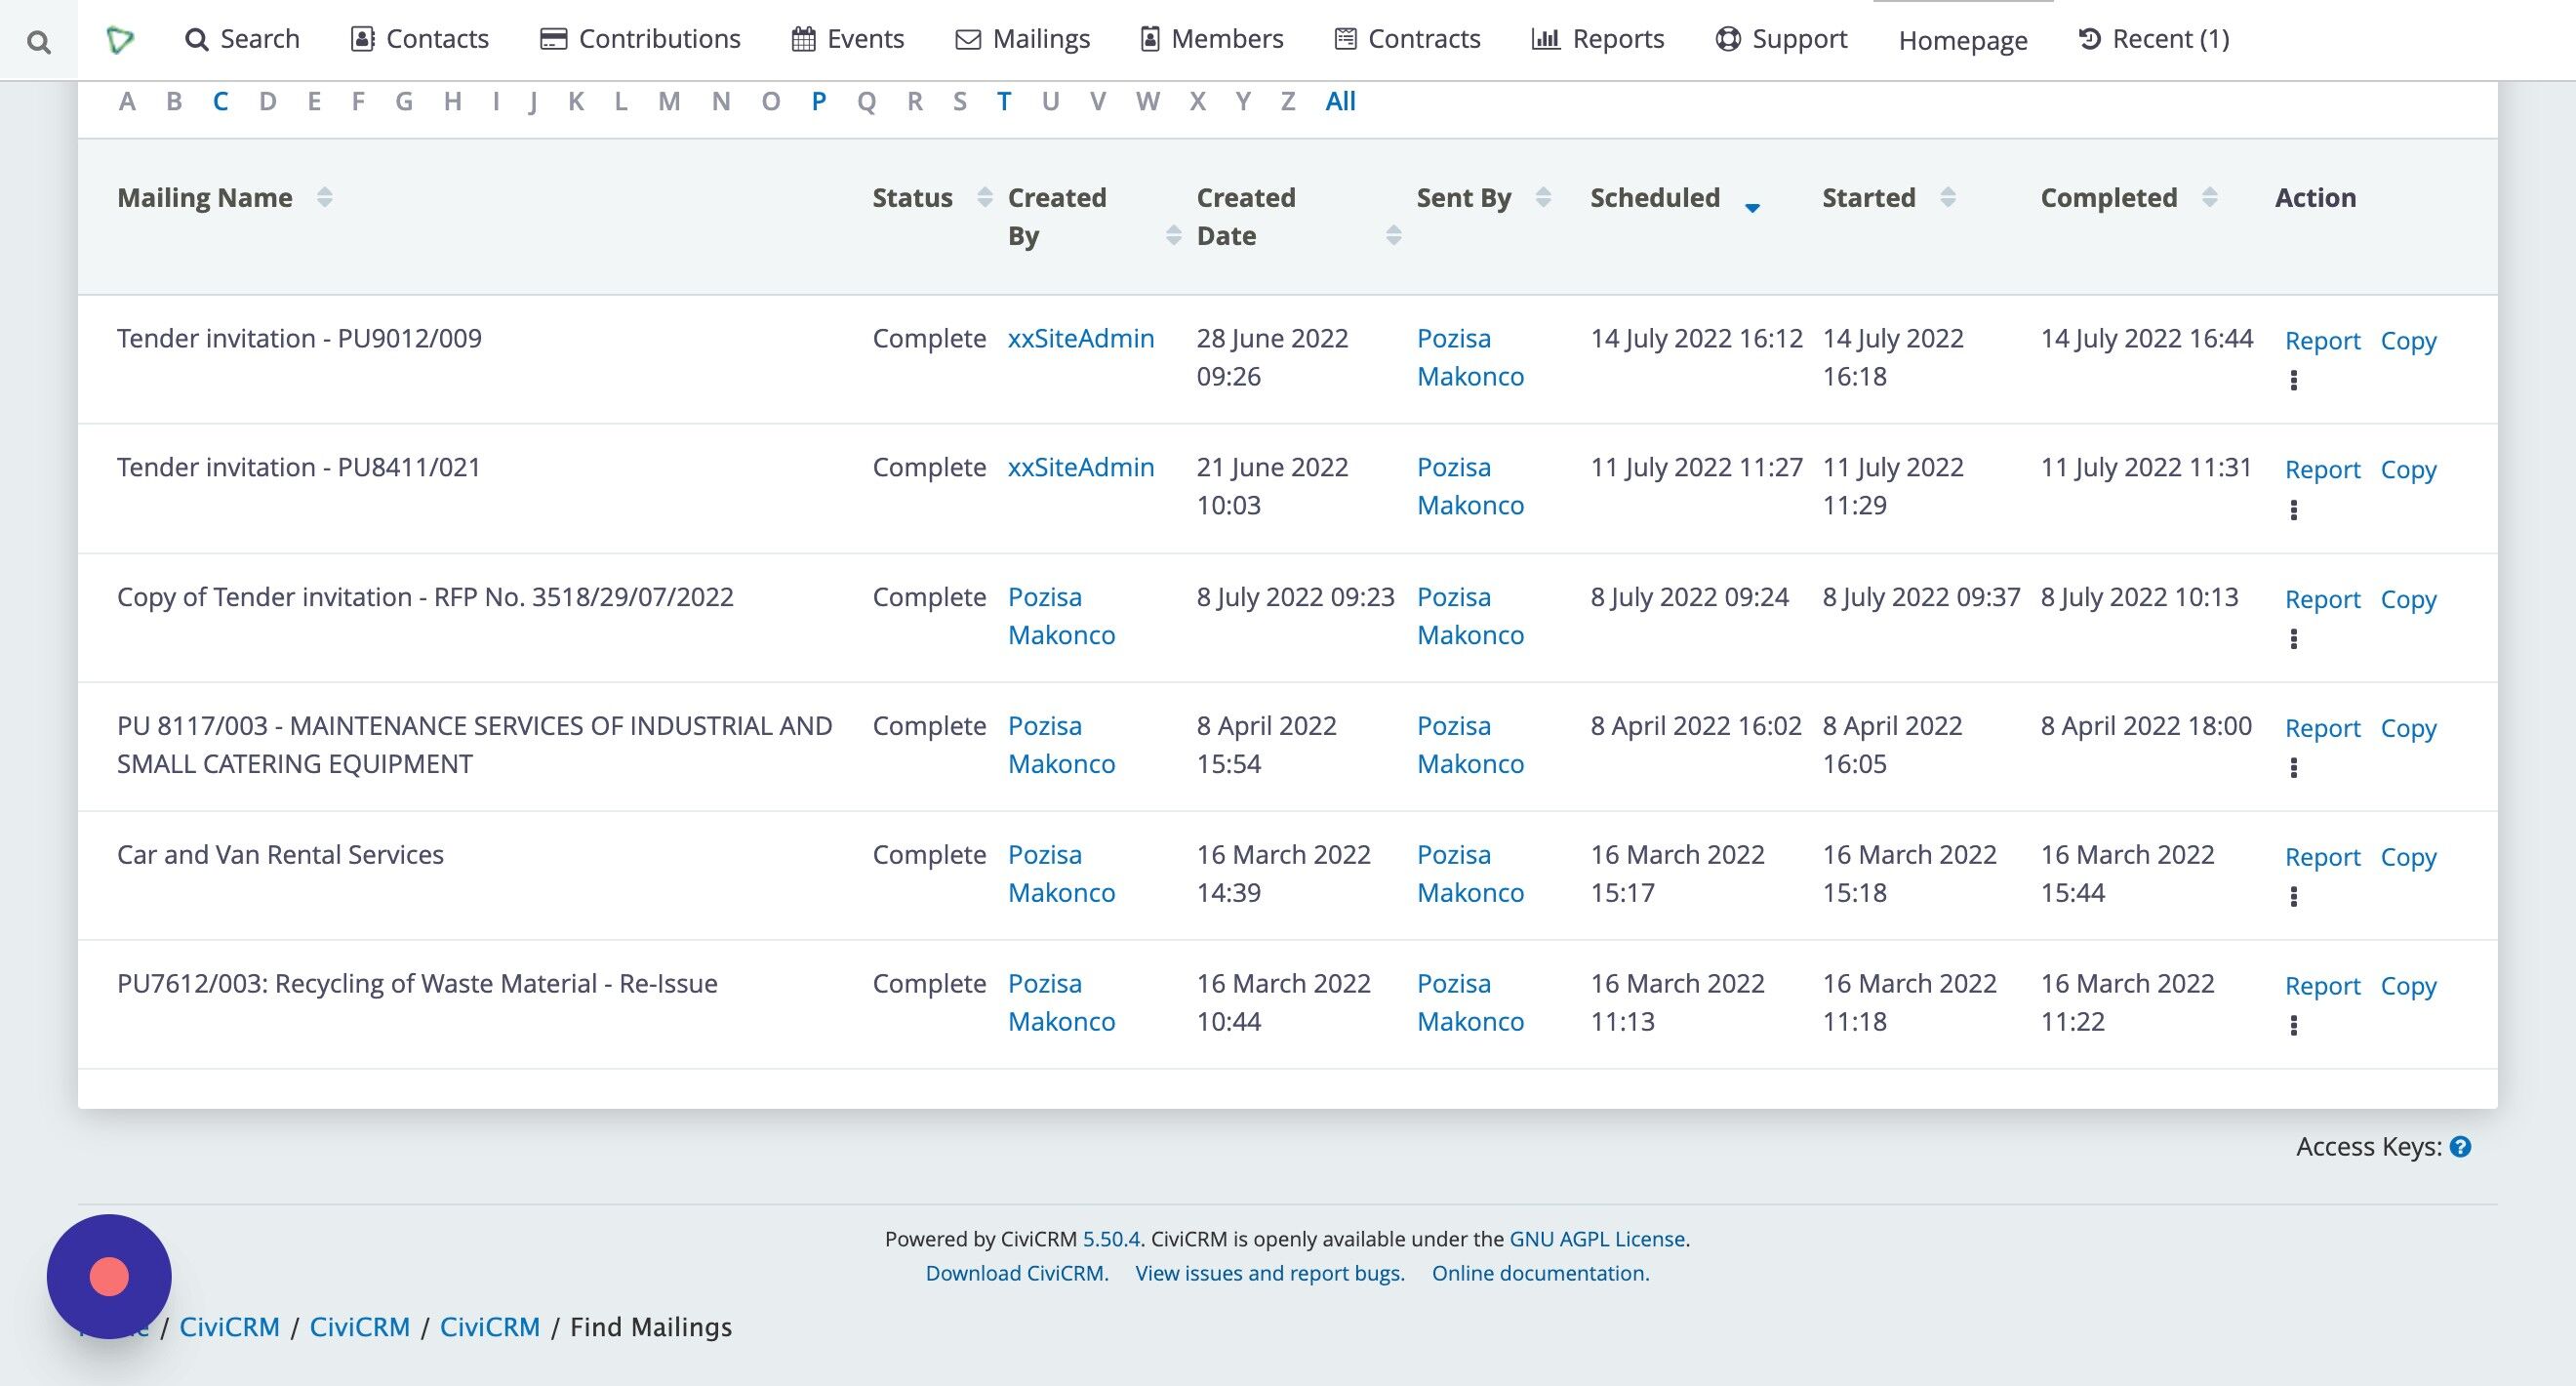Sort table by Sent By column
The height and width of the screenshot is (1386, 2576).
(x=1543, y=198)
